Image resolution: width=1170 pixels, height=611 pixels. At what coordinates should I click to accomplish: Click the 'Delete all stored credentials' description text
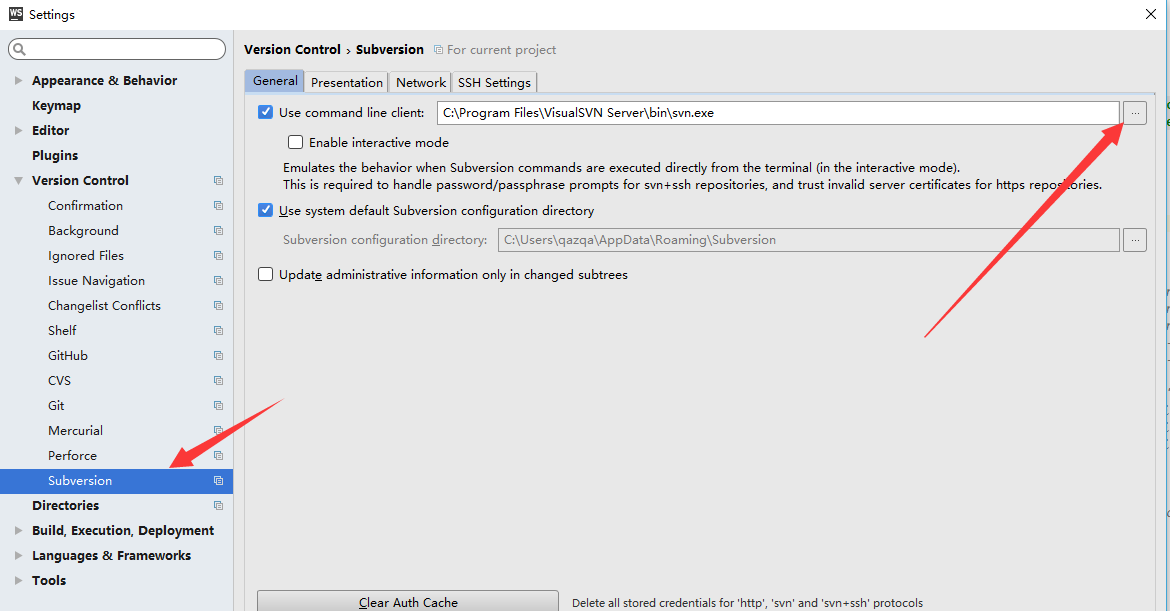pyautogui.click(x=747, y=603)
